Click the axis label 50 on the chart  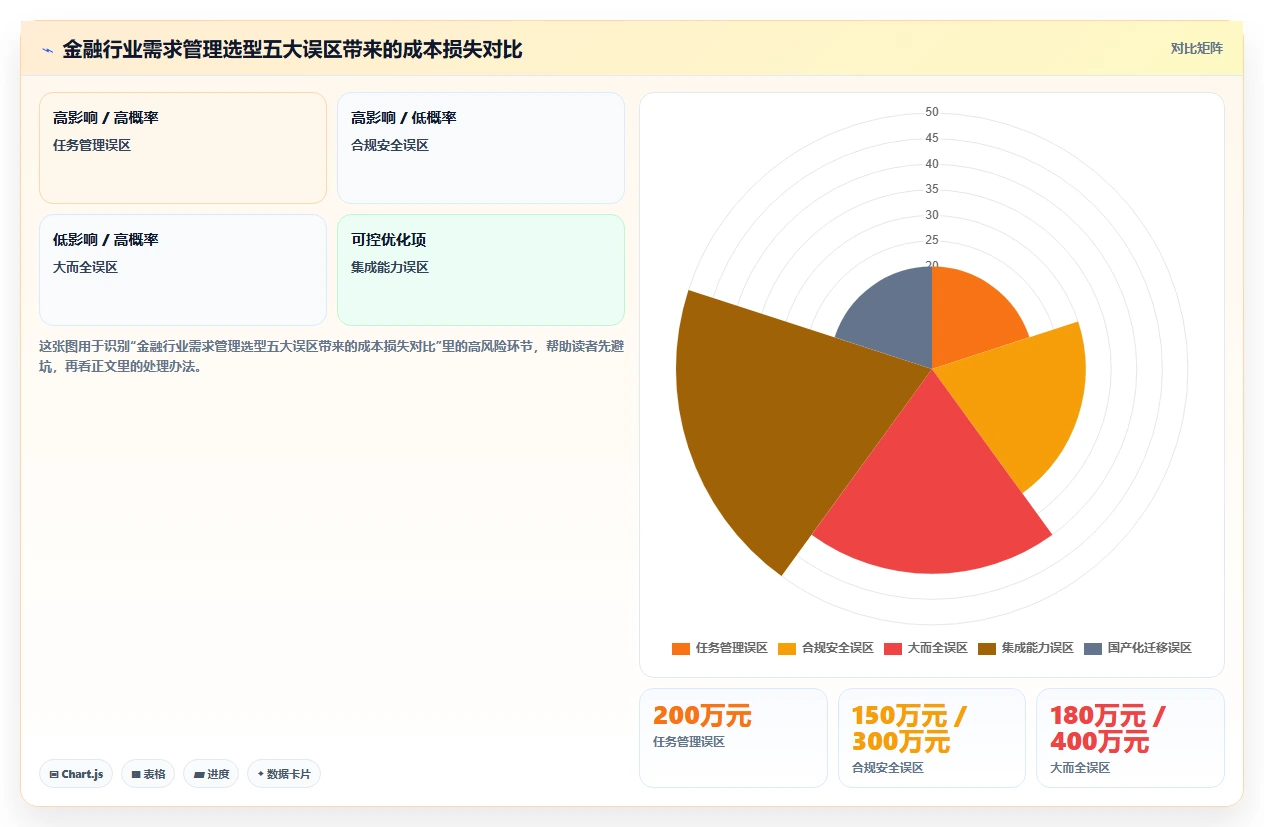tap(932, 112)
